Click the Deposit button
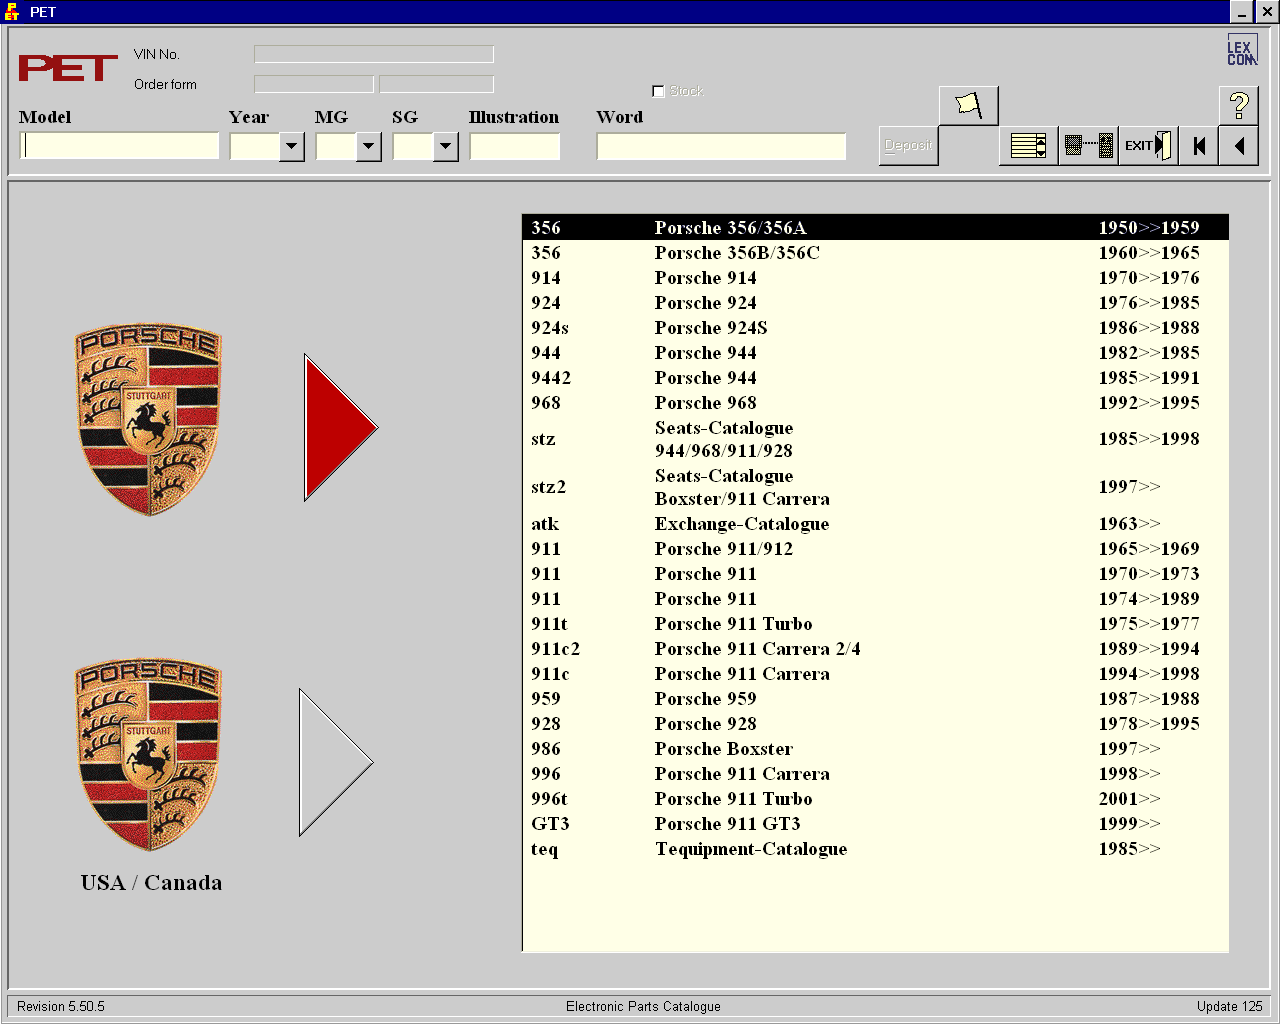The width and height of the screenshot is (1280, 1024). tap(908, 146)
